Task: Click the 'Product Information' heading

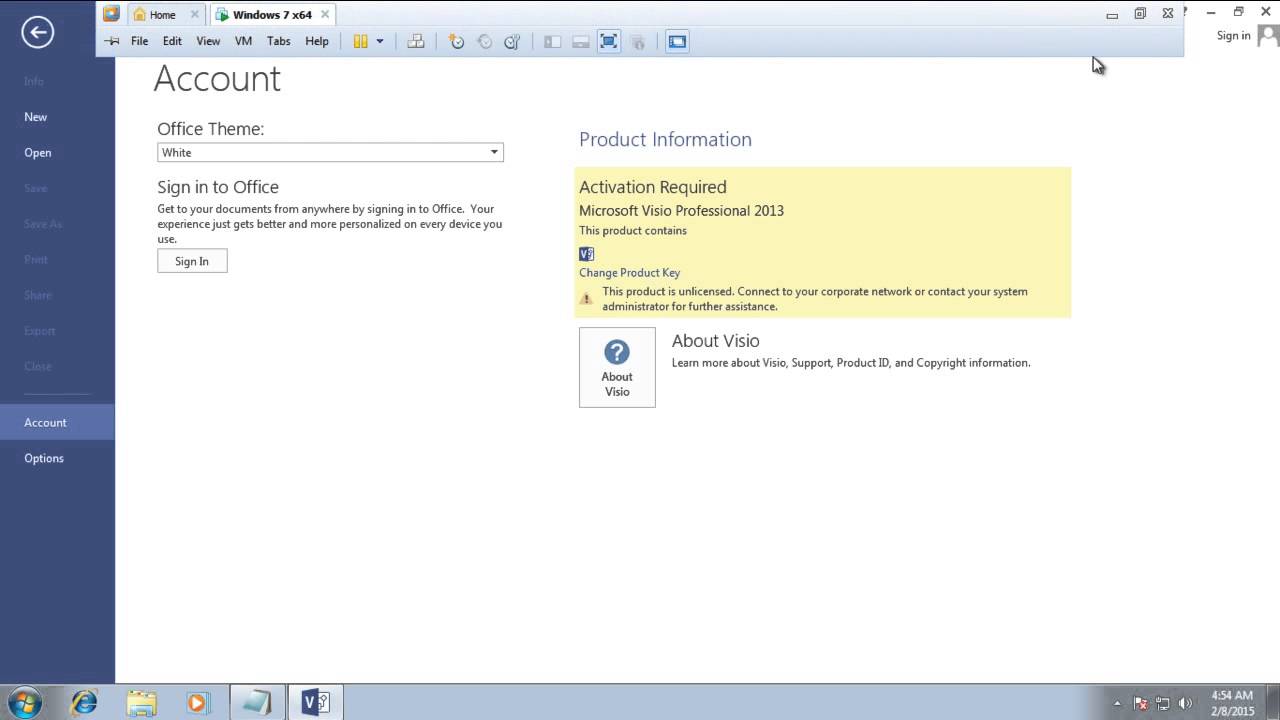Action: click(x=665, y=139)
